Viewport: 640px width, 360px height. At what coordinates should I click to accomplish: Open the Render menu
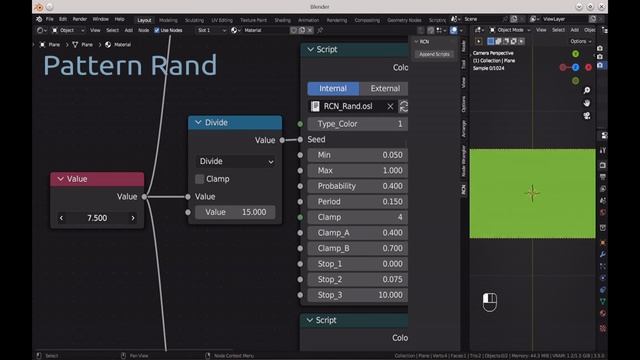point(80,19)
